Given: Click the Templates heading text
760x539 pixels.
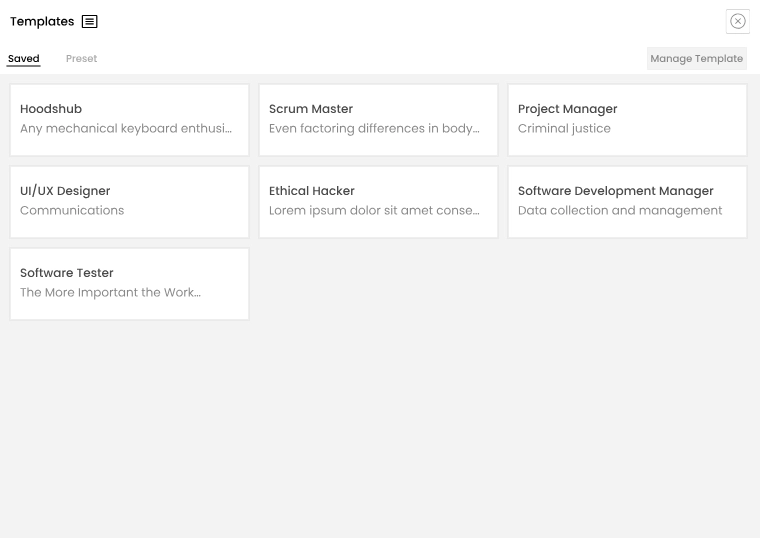Looking at the screenshot, I should pos(42,22).
